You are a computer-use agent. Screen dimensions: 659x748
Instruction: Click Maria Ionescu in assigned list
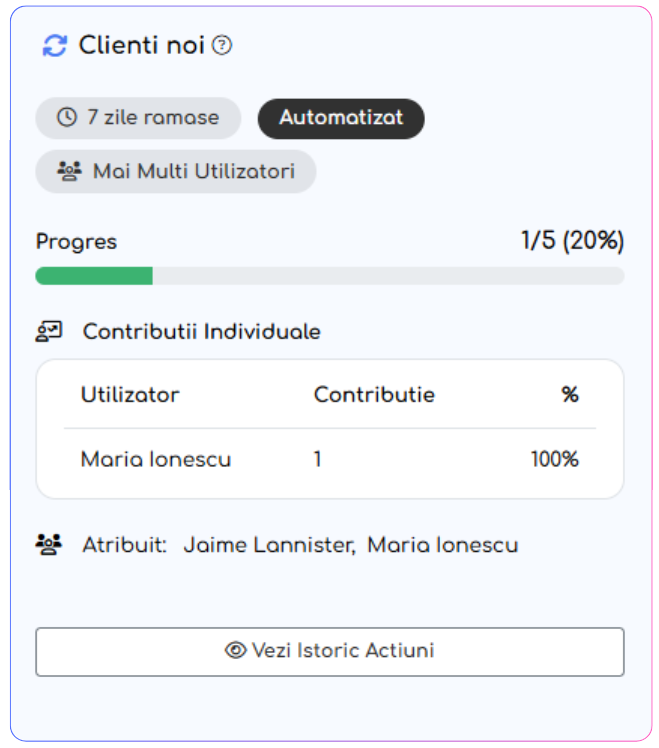(442, 545)
